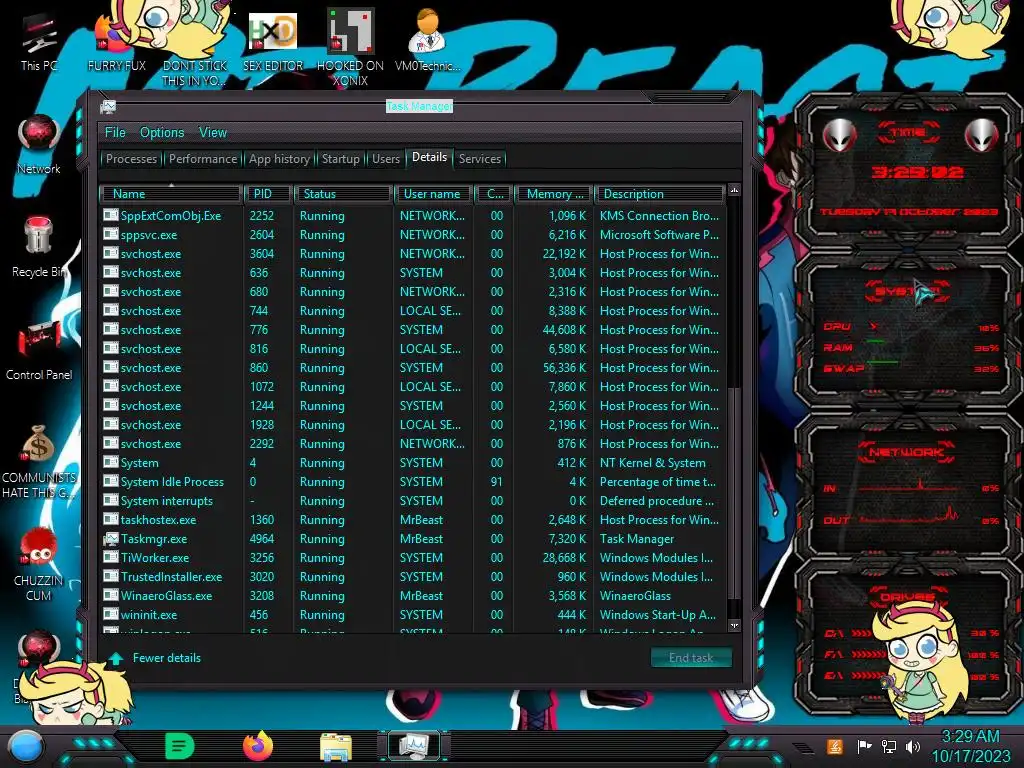
Task: Open the File menu
Action: point(115,133)
